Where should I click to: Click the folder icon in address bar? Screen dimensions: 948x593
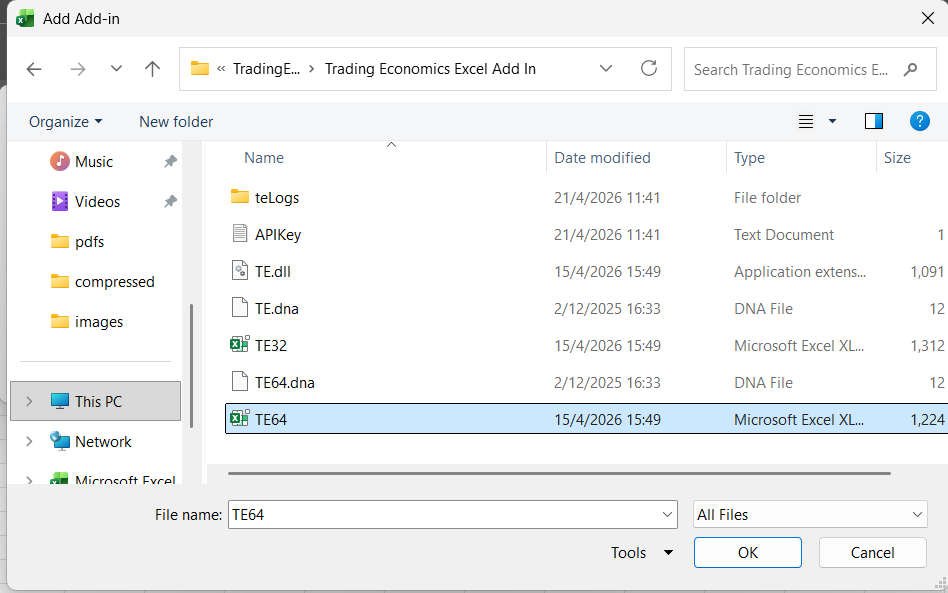coord(200,68)
